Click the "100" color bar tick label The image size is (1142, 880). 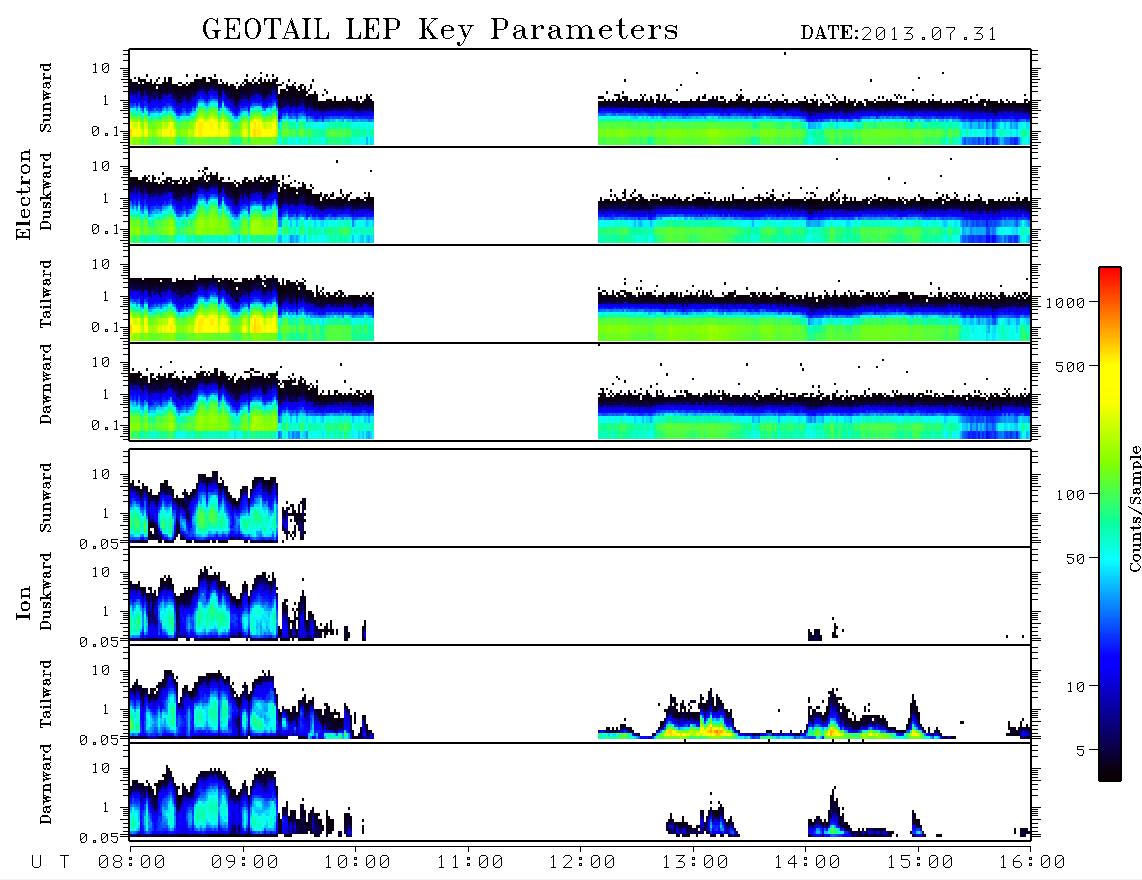click(x=1070, y=495)
